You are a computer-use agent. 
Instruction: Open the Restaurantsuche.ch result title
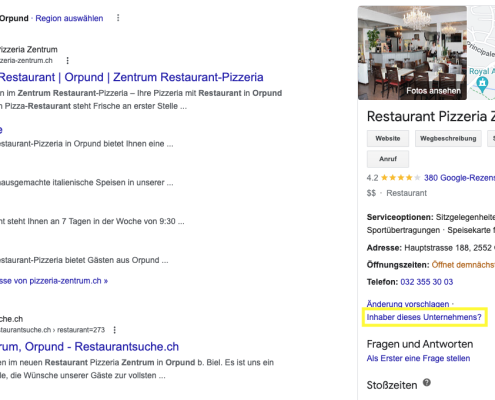pyautogui.click(x=89, y=347)
